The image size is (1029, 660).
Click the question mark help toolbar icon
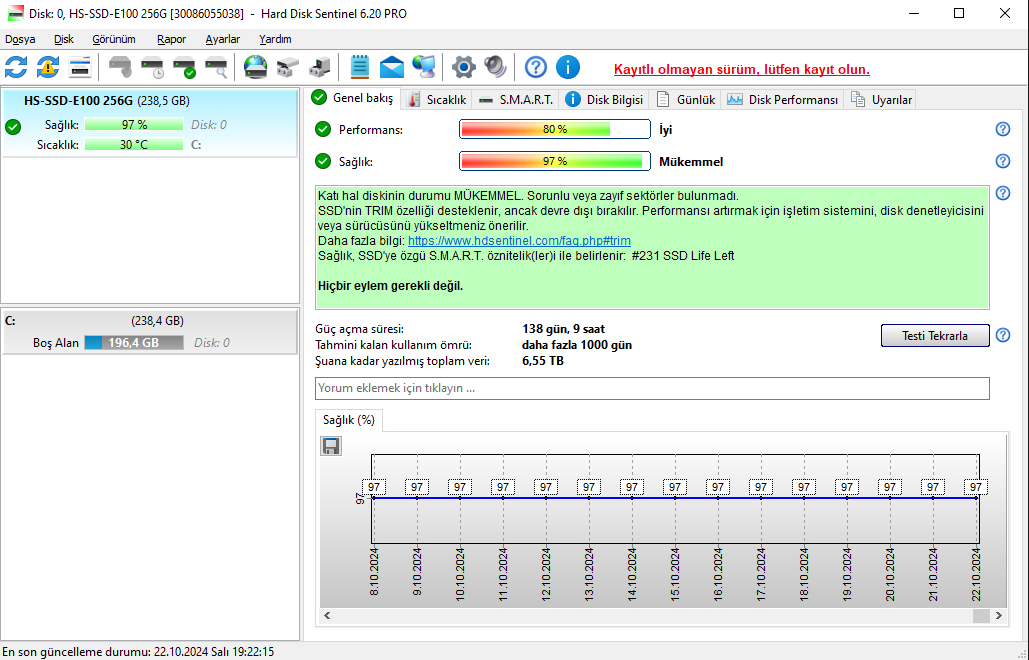(x=536, y=67)
